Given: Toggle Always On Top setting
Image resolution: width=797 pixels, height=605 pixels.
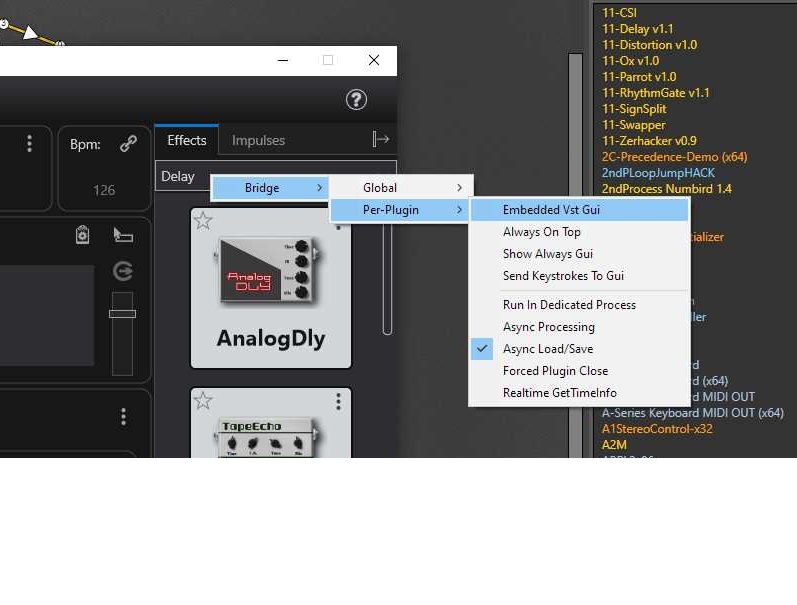Looking at the screenshot, I should click(541, 232).
